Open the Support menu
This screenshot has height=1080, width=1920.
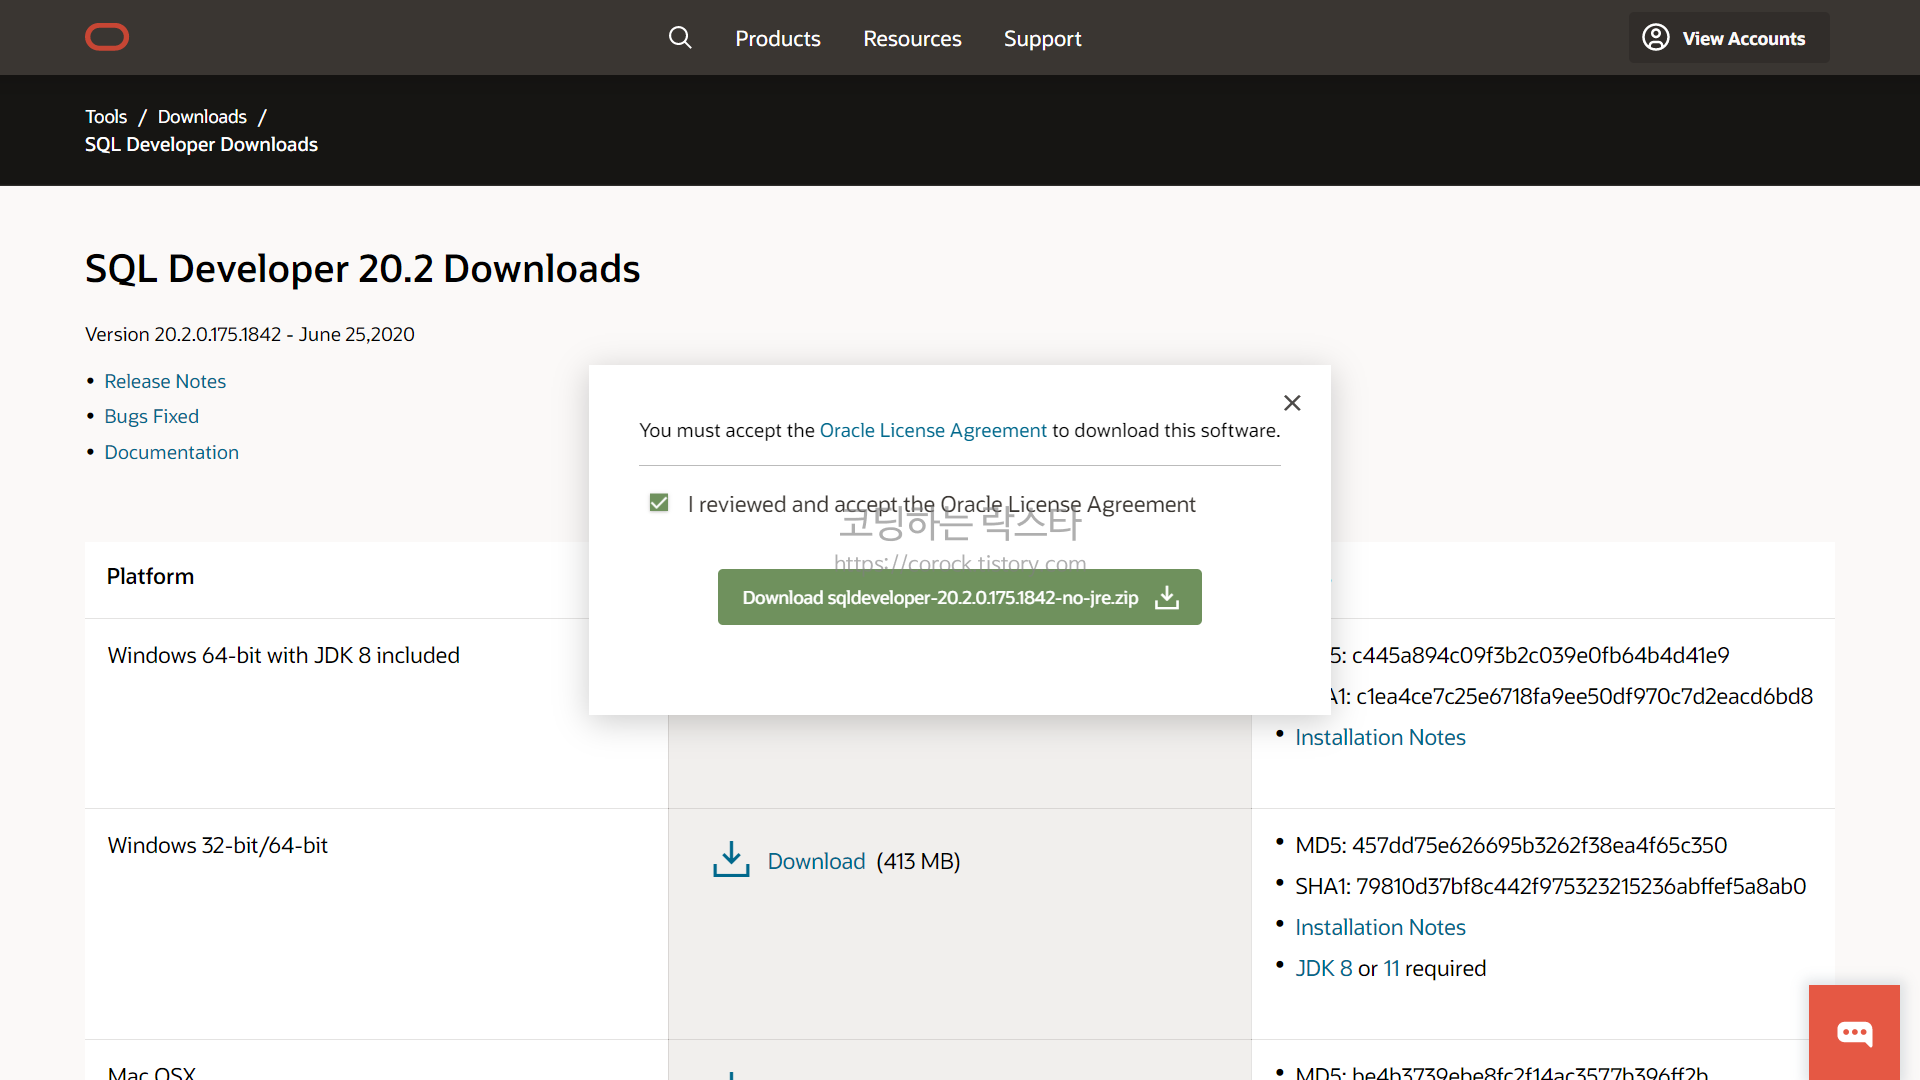coord(1042,38)
